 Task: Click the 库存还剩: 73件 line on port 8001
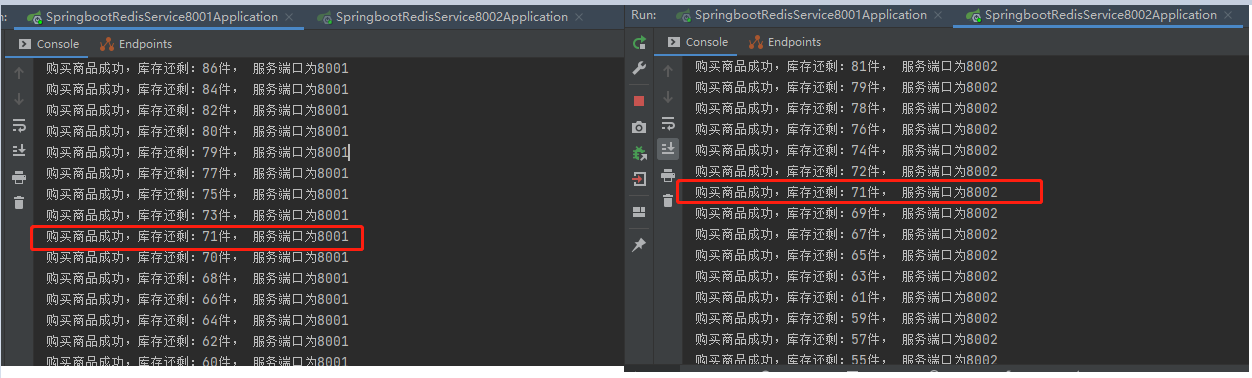pyautogui.click(x=197, y=215)
